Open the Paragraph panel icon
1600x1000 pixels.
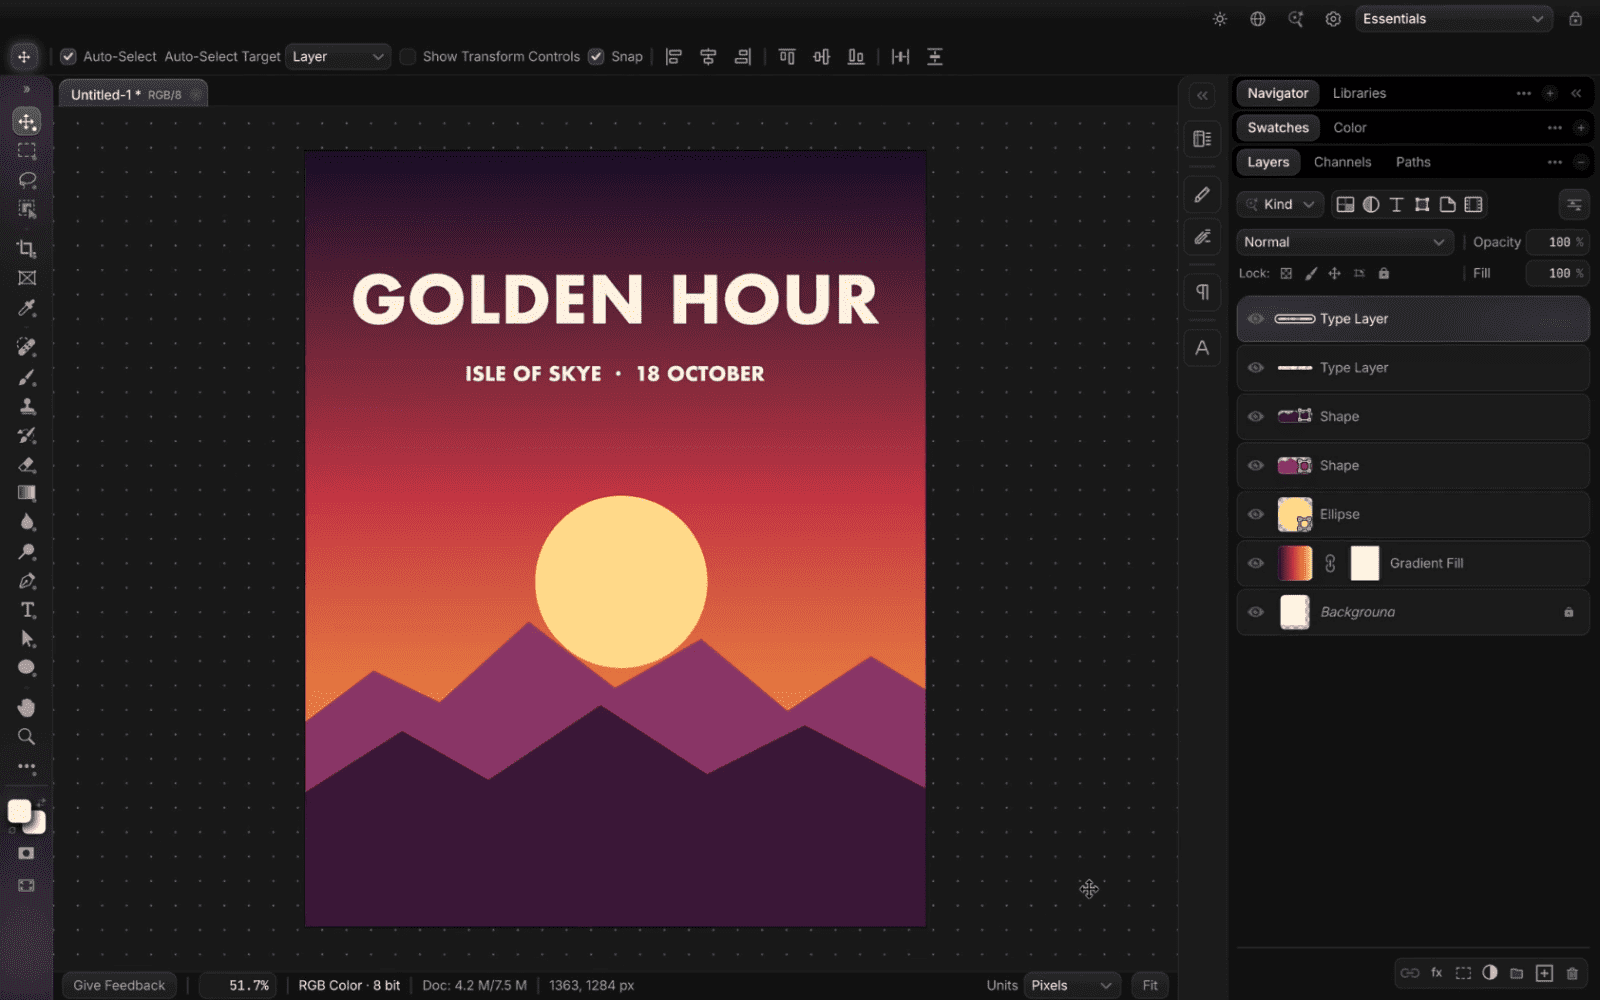click(x=1203, y=292)
